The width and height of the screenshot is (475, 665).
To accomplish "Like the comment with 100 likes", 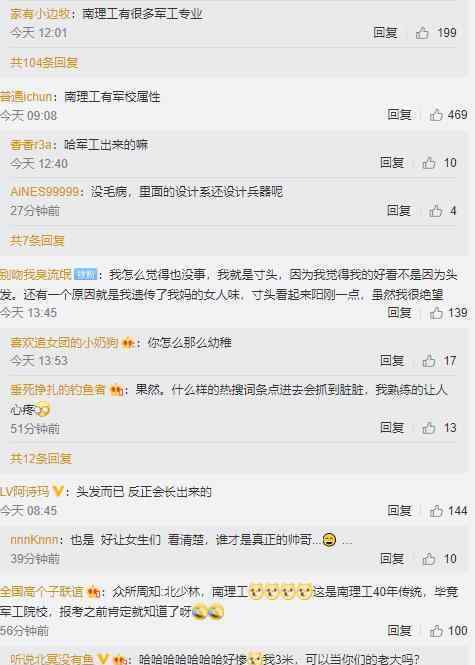I will [436, 631].
